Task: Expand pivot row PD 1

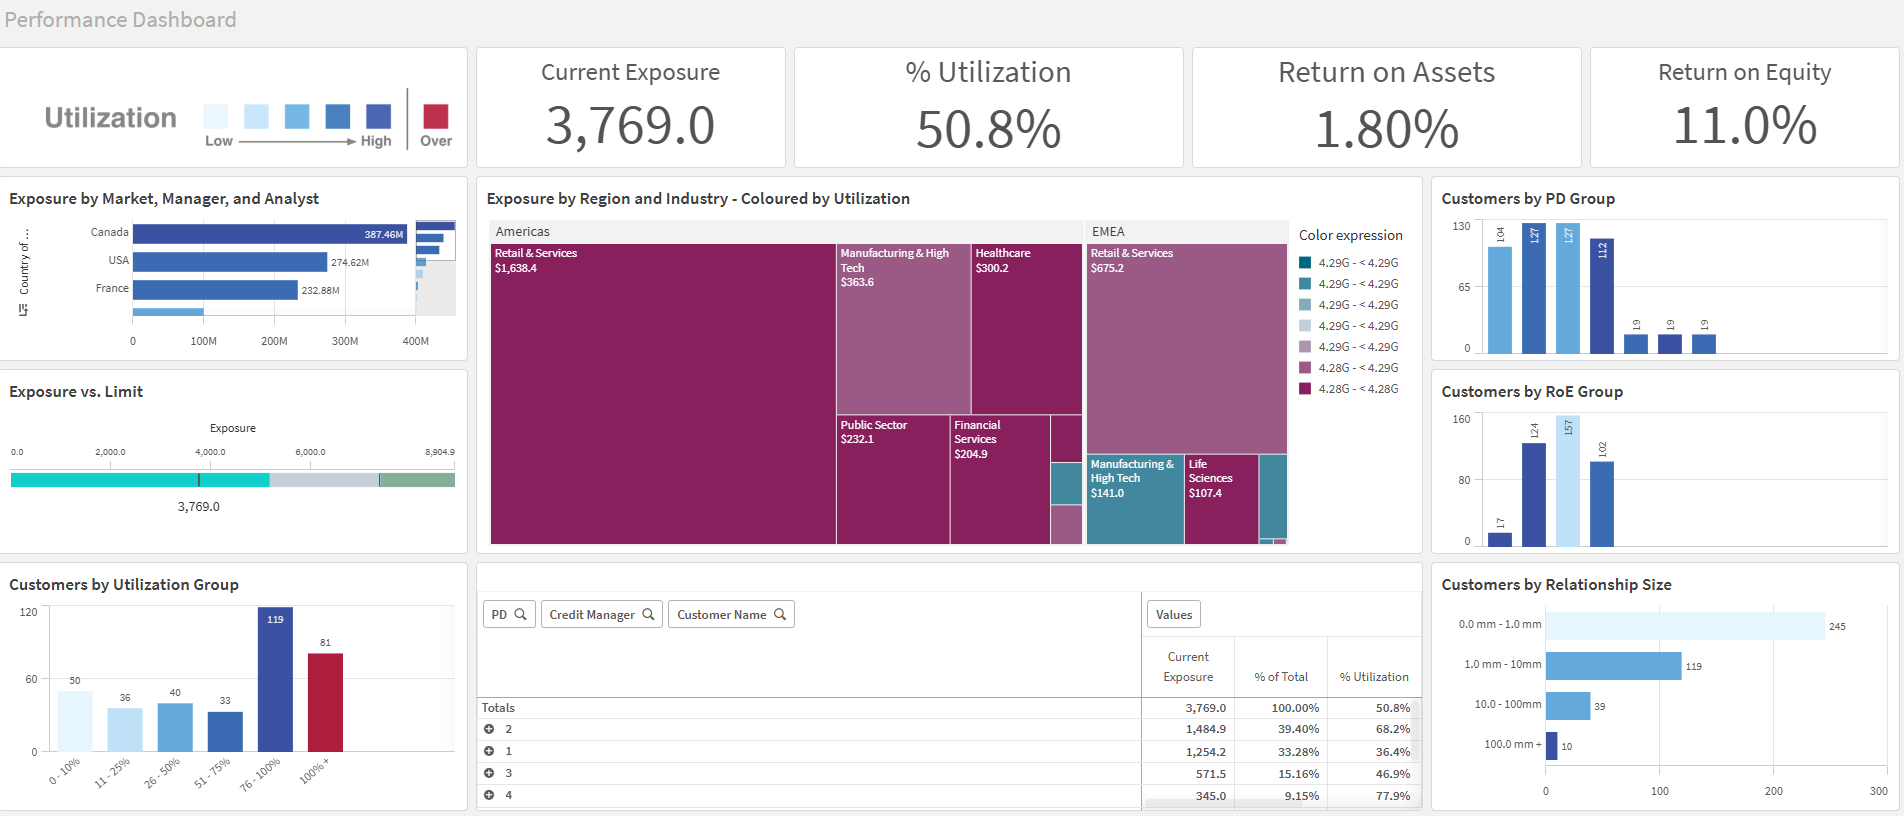Action: click(x=489, y=751)
